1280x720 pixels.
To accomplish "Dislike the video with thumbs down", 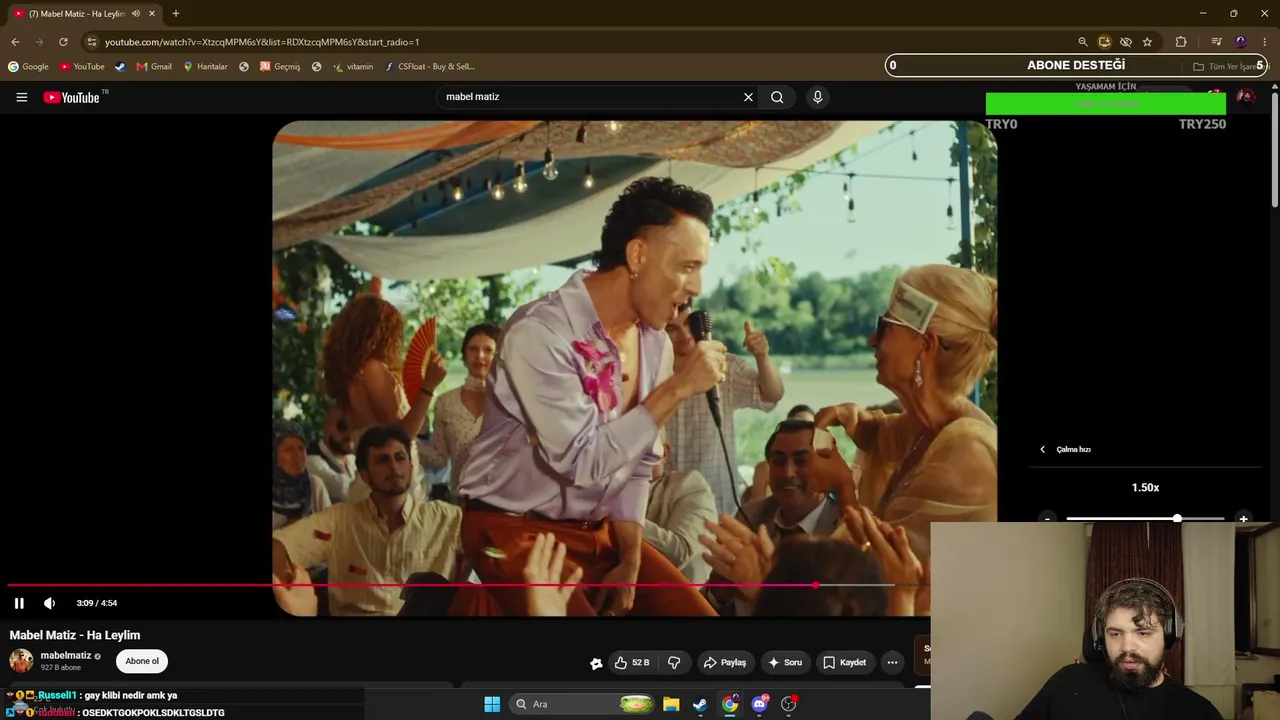I will click(674, 662).
